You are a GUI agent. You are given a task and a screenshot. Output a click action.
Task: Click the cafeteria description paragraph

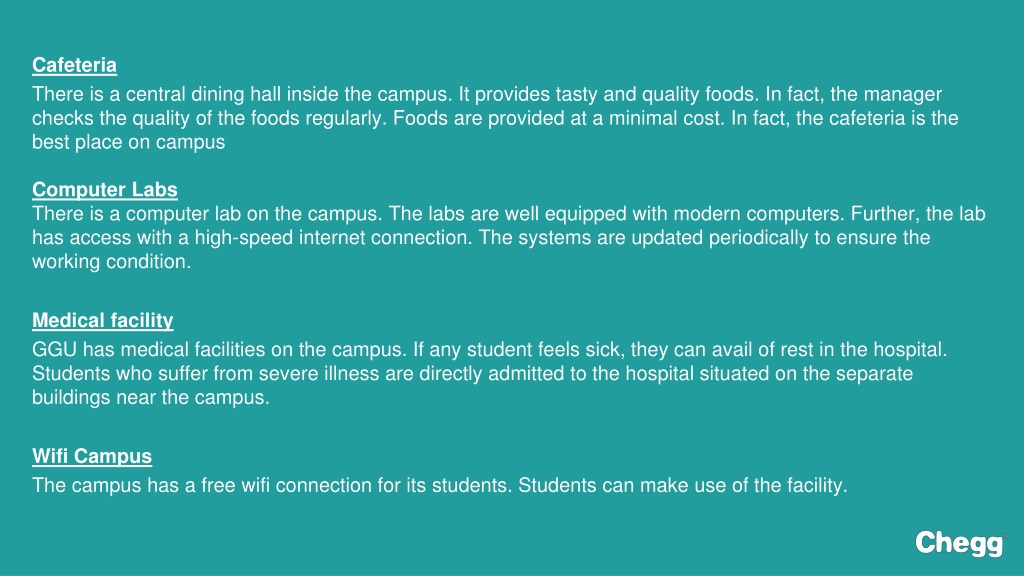(495, 118)
